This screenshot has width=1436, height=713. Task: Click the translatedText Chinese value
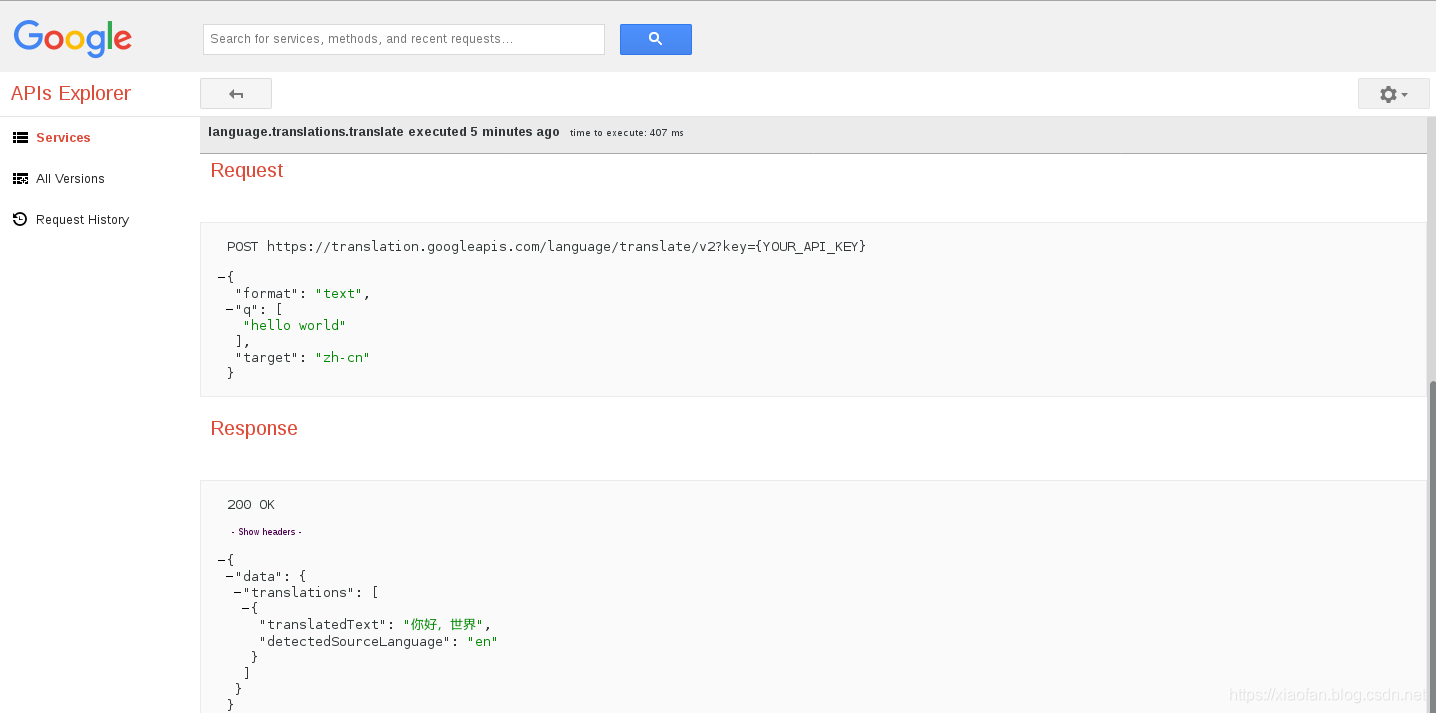[x=443, y=624]
